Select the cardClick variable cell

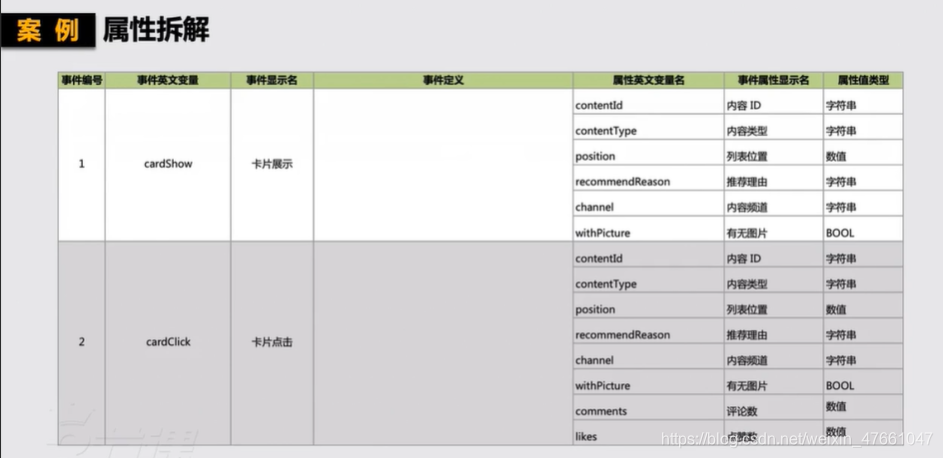tap(168, 342)
